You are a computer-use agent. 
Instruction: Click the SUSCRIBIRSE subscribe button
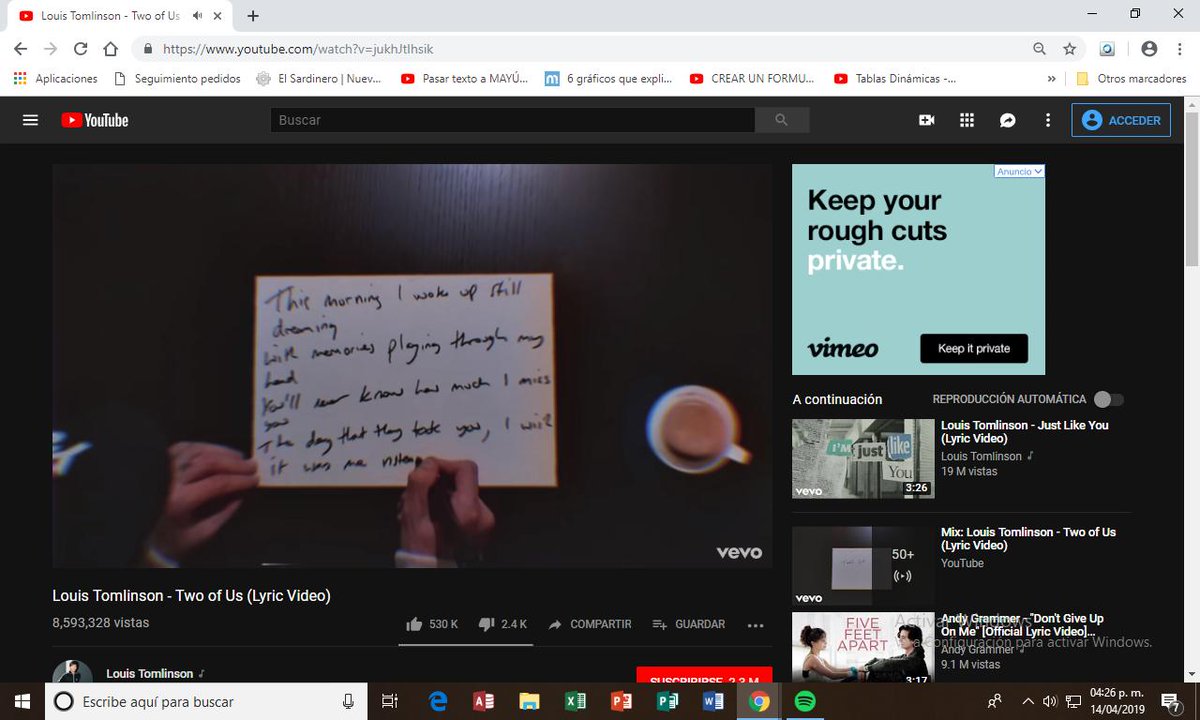tap(704, 678)
